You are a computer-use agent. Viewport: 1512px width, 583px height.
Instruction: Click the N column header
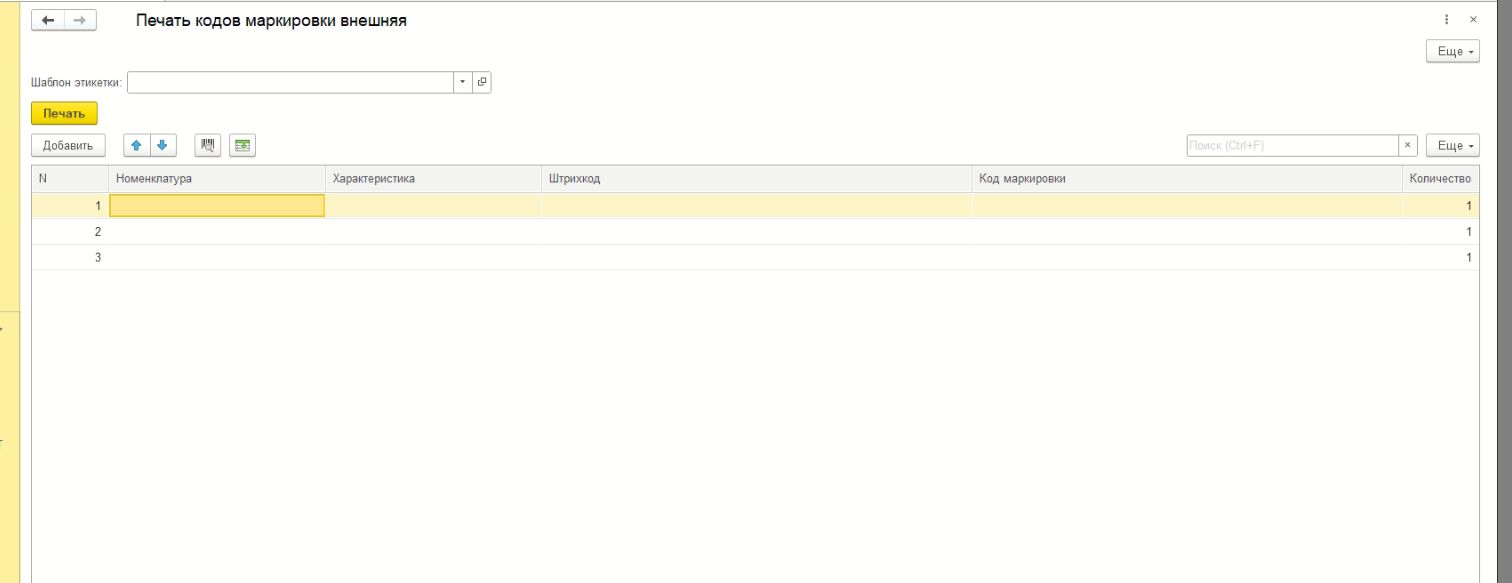(70, 179)
